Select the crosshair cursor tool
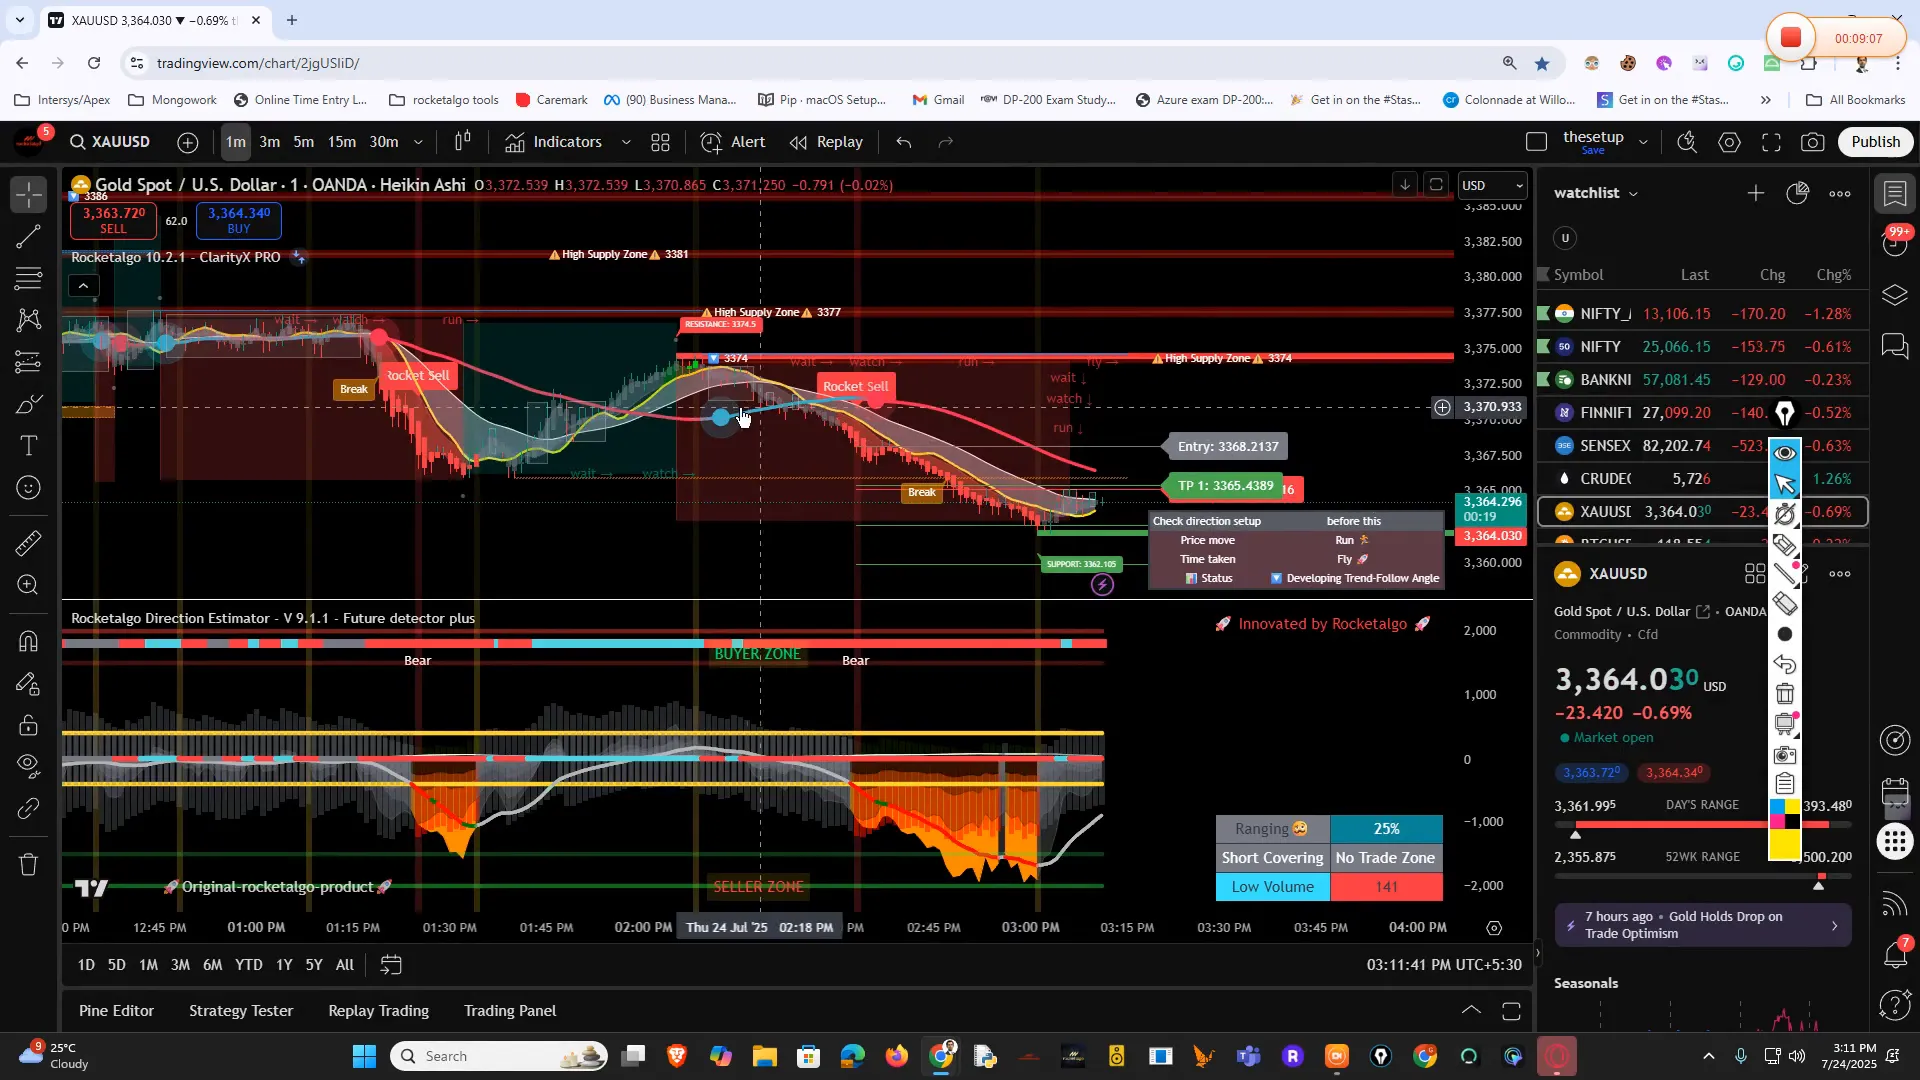Viewport: 1920px width, 1080px height. pyautogui.click(x=29, y=194)
